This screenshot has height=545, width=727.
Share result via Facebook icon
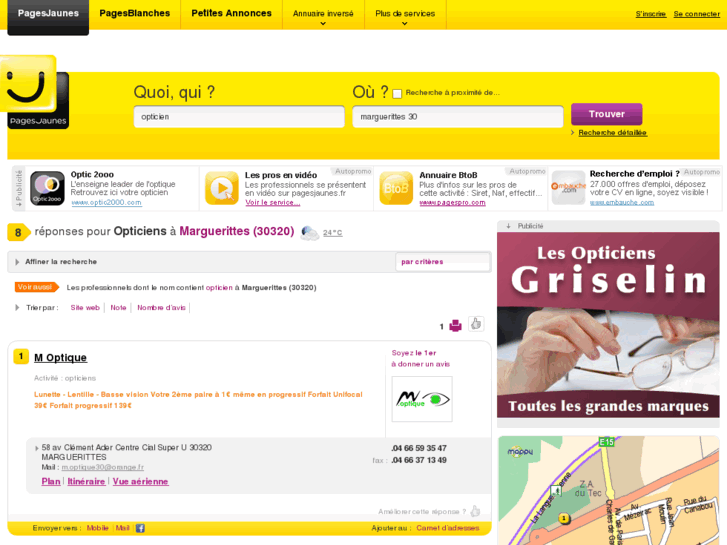(140, 528)
